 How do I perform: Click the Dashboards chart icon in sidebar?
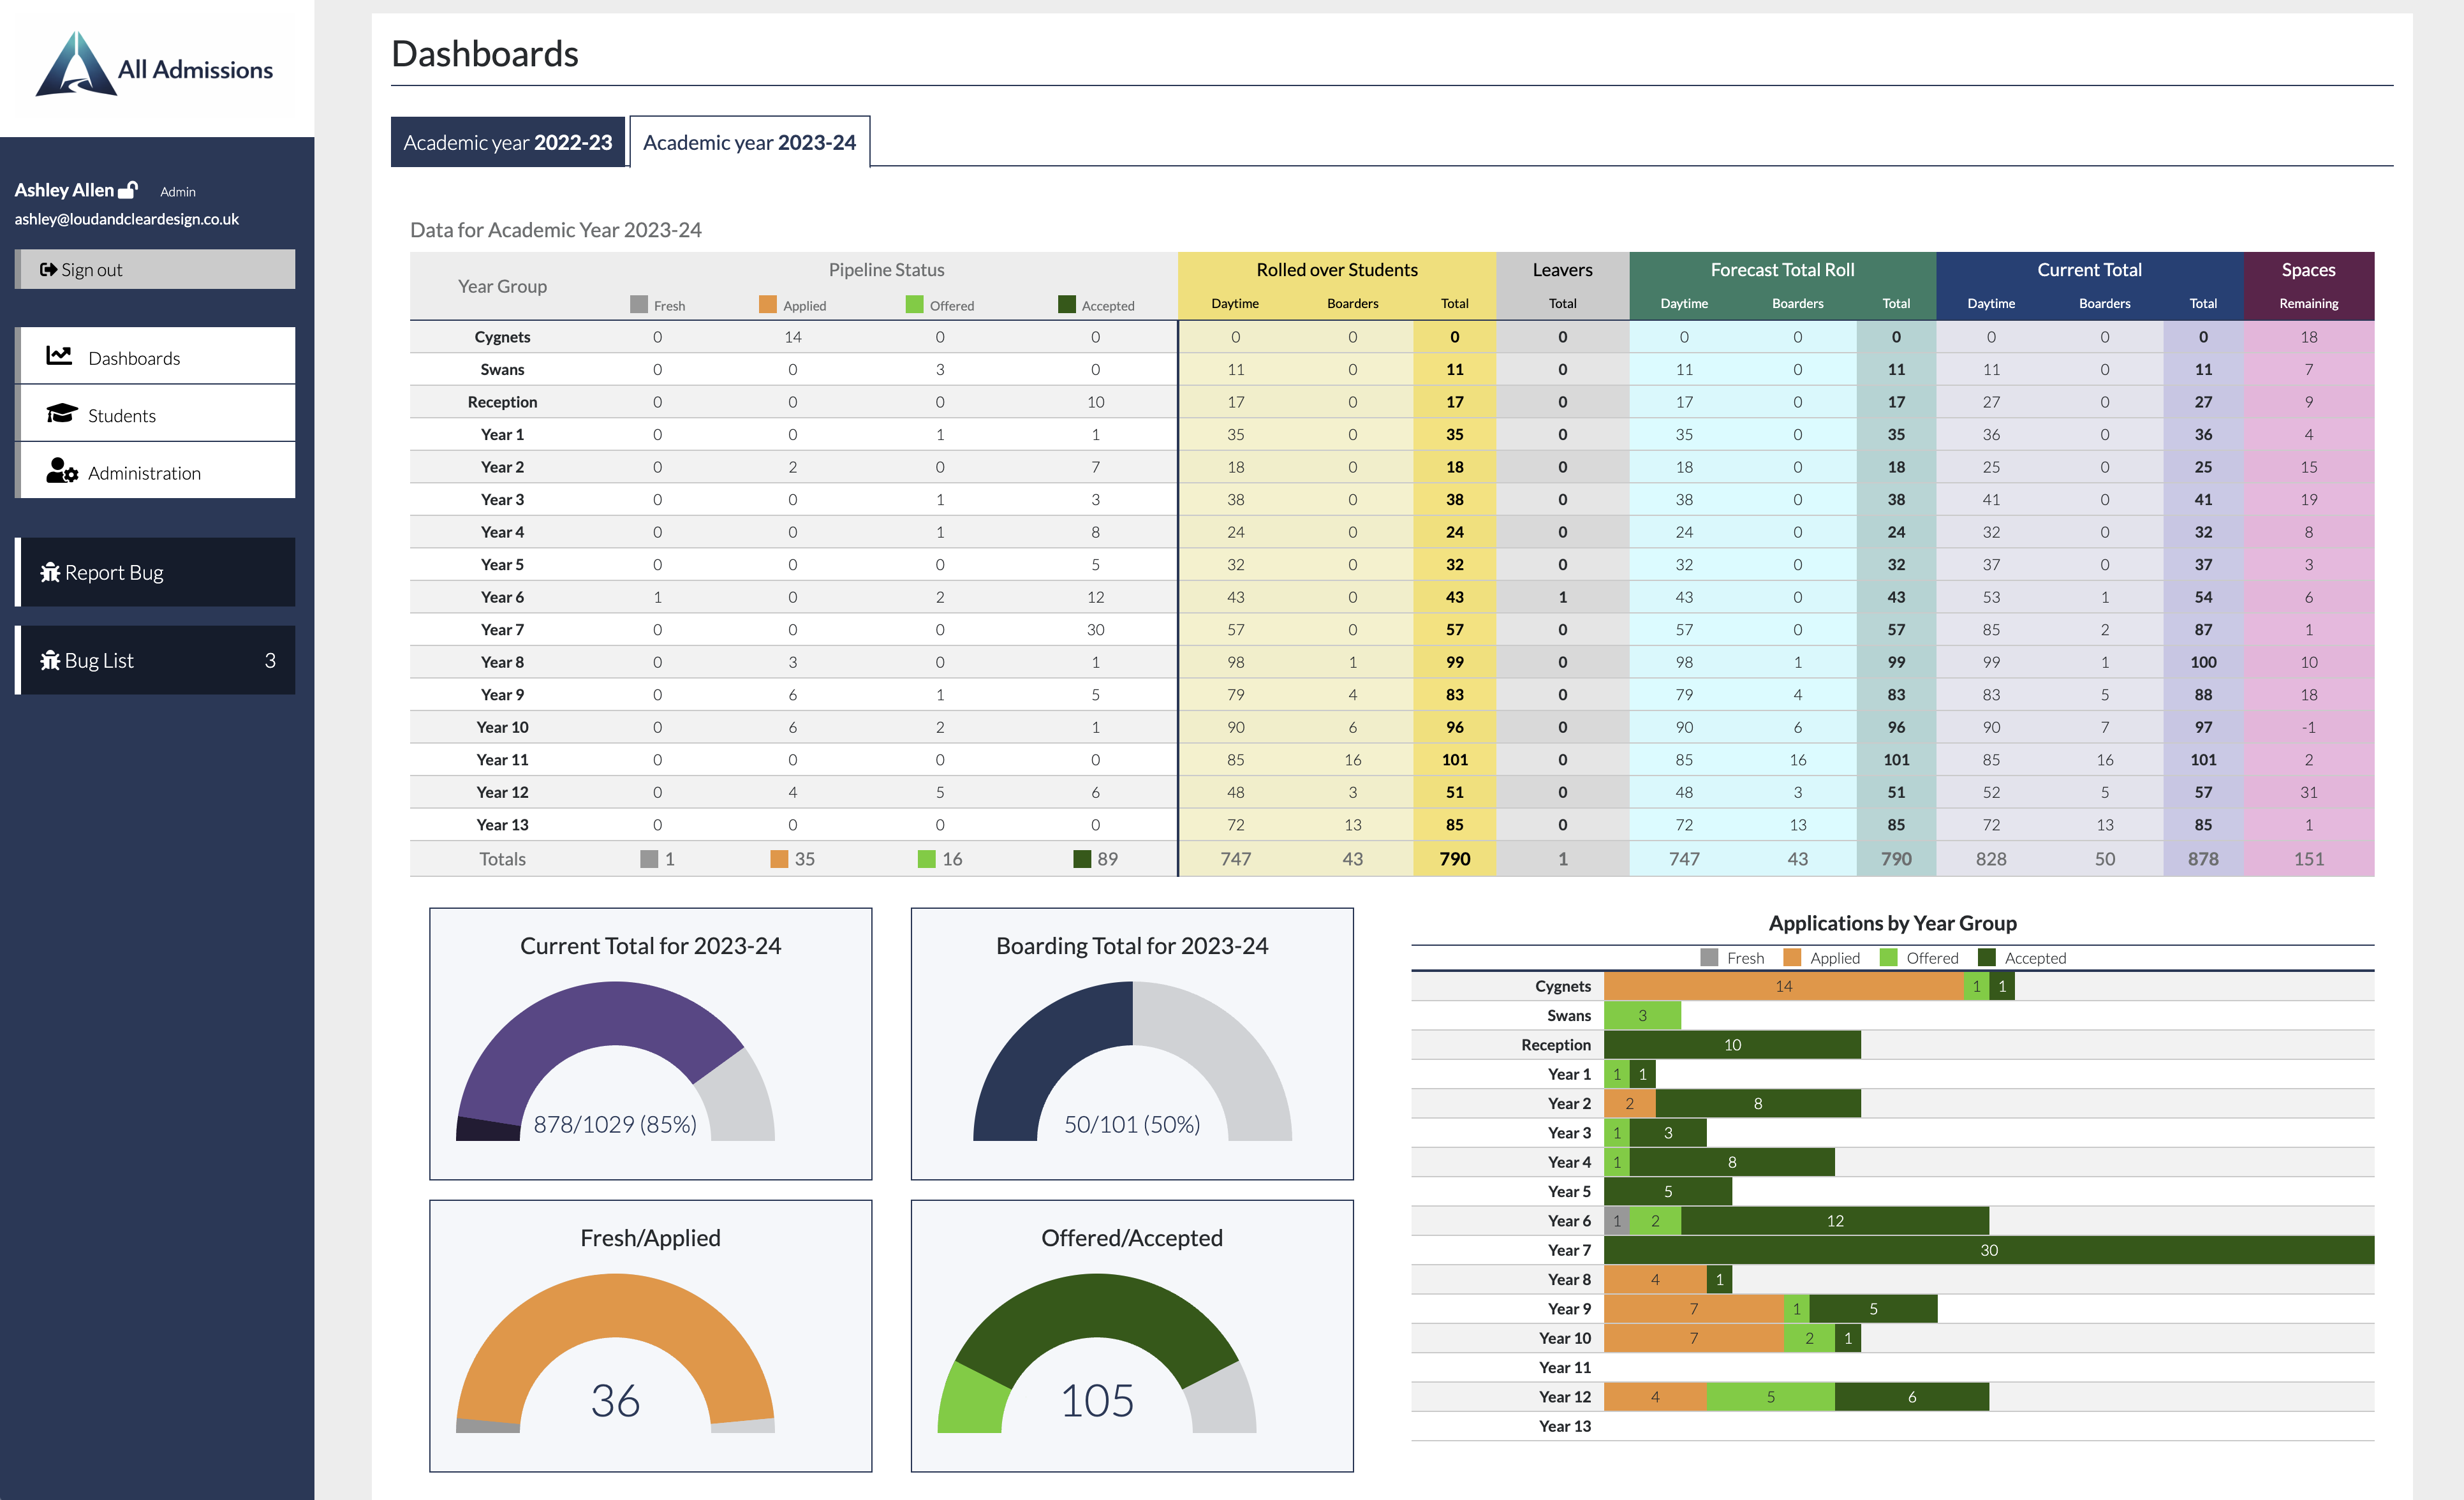click(x=59, y=356)
